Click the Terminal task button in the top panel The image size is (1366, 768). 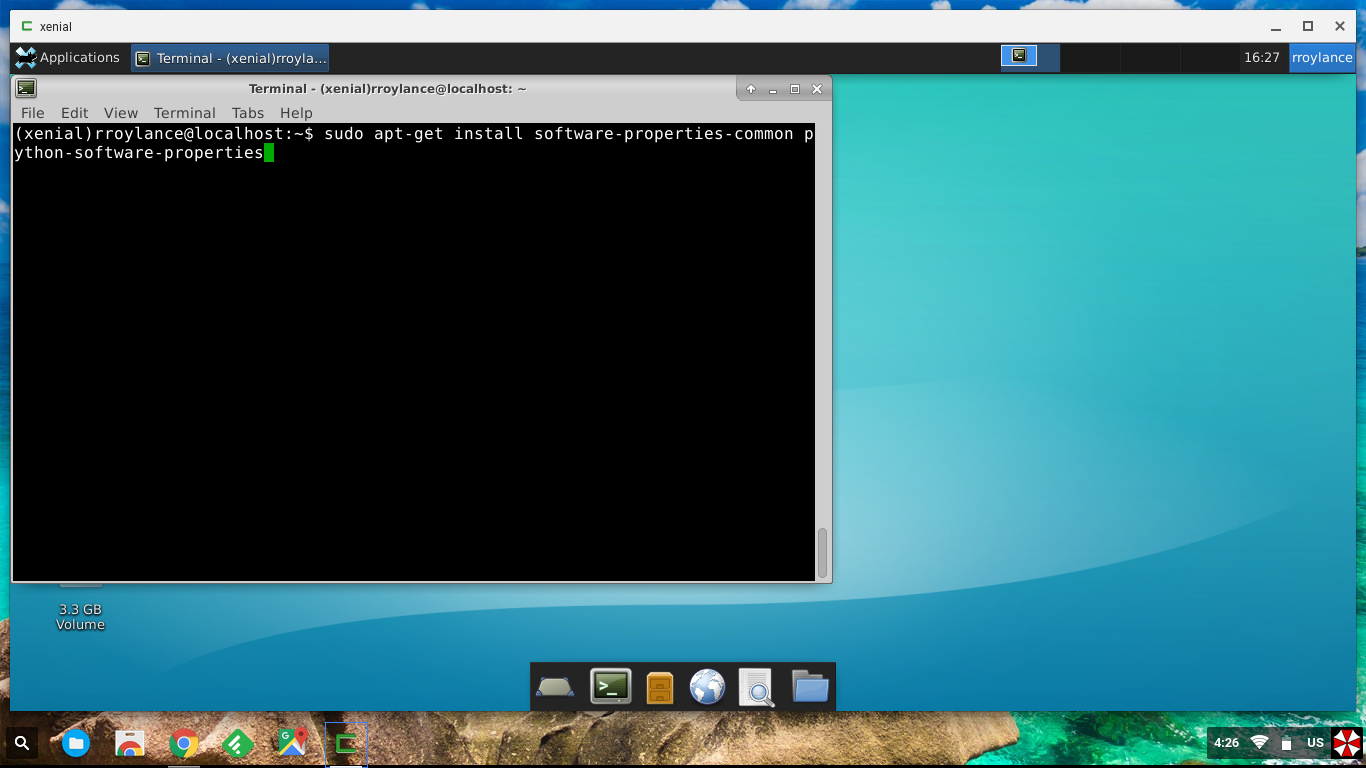230,58
